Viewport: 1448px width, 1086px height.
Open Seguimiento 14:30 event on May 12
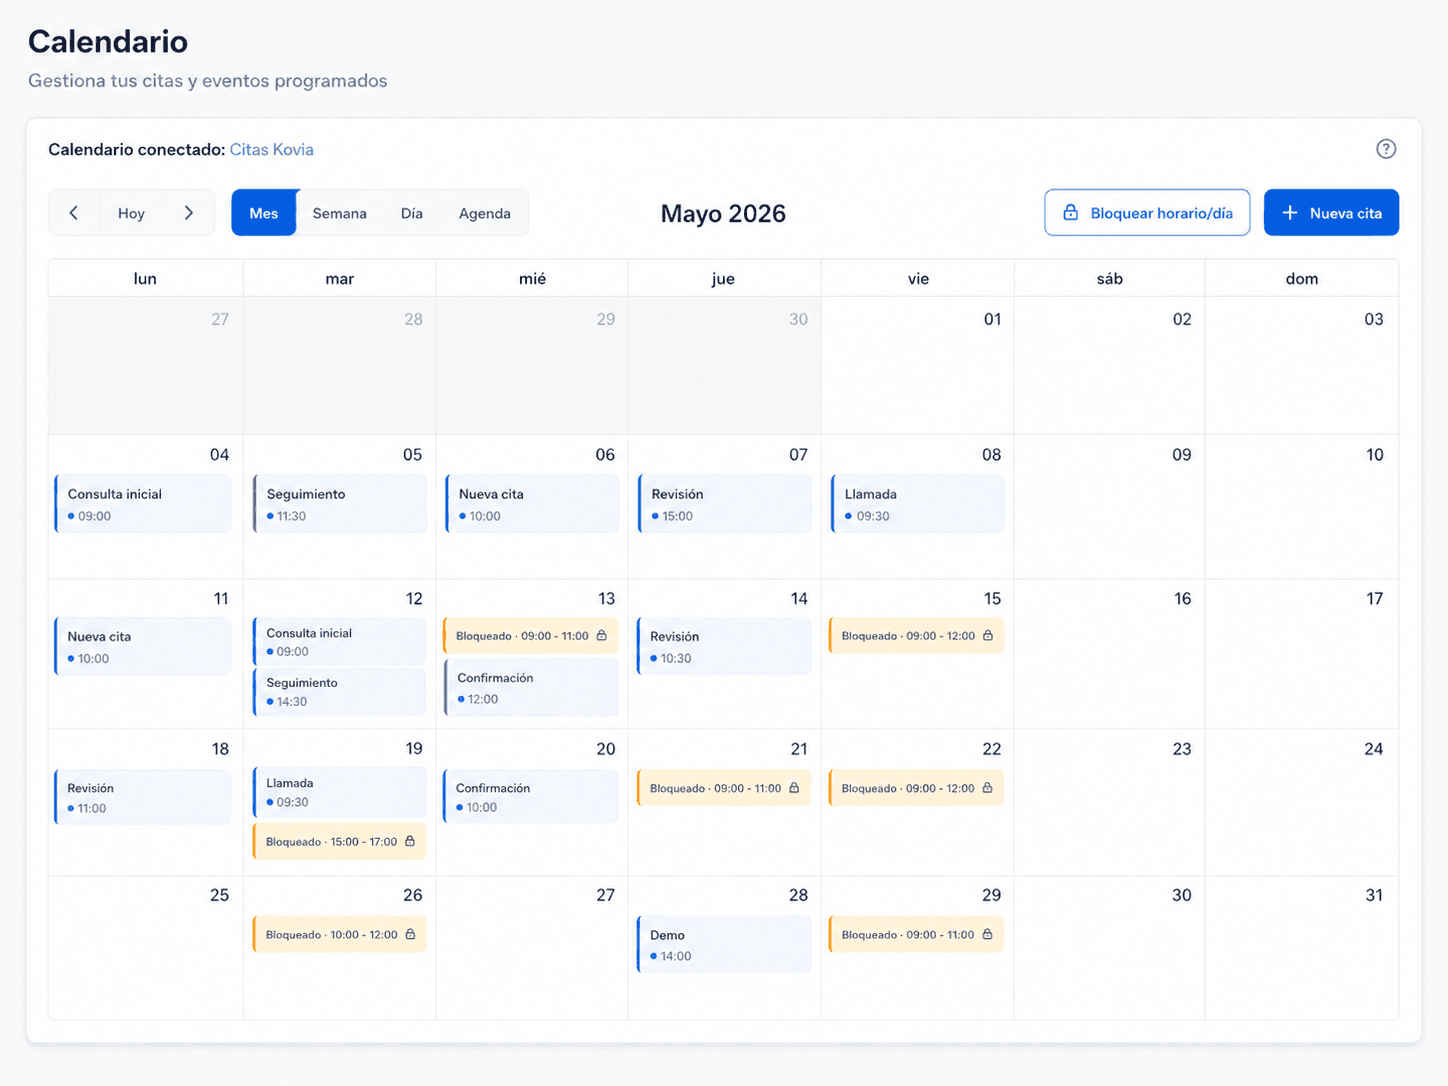340,691
